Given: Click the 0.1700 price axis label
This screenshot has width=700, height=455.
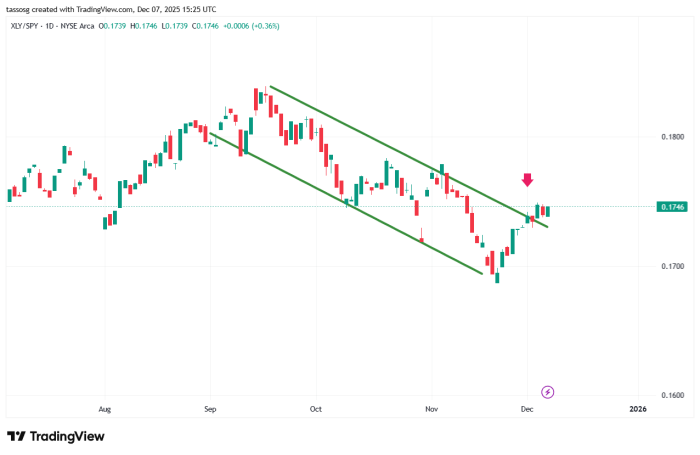Looking at the screenshot, I should point(672,267).
